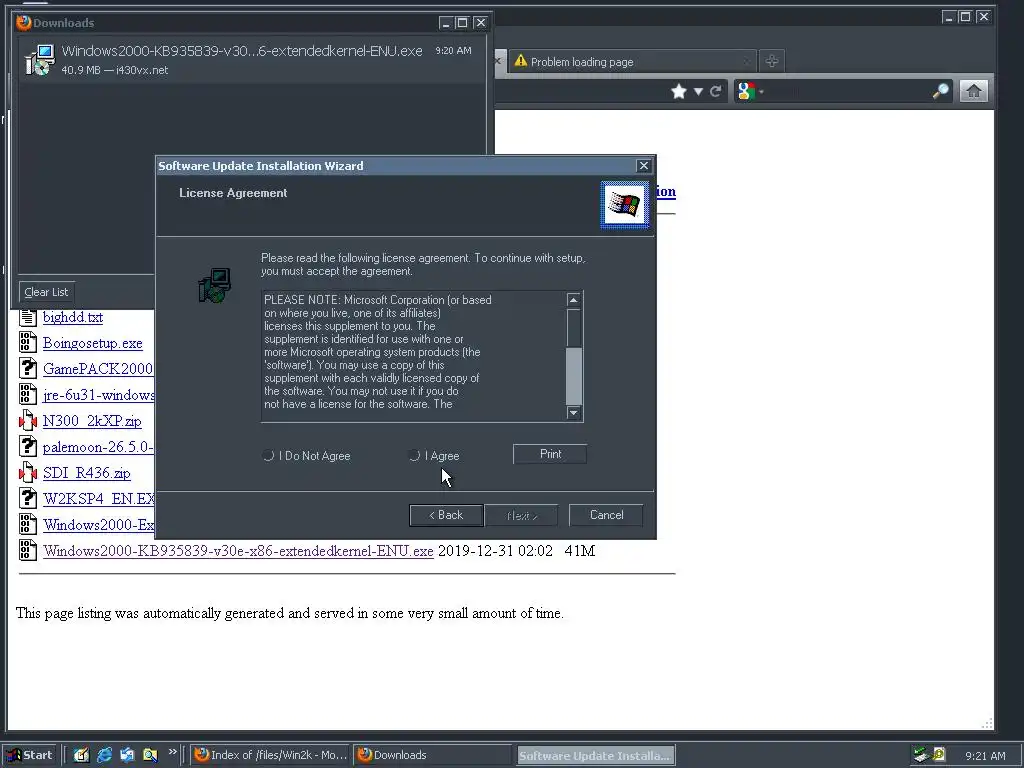Click the unknown file icon beside palemoon-26.5.0

point(27,446)
